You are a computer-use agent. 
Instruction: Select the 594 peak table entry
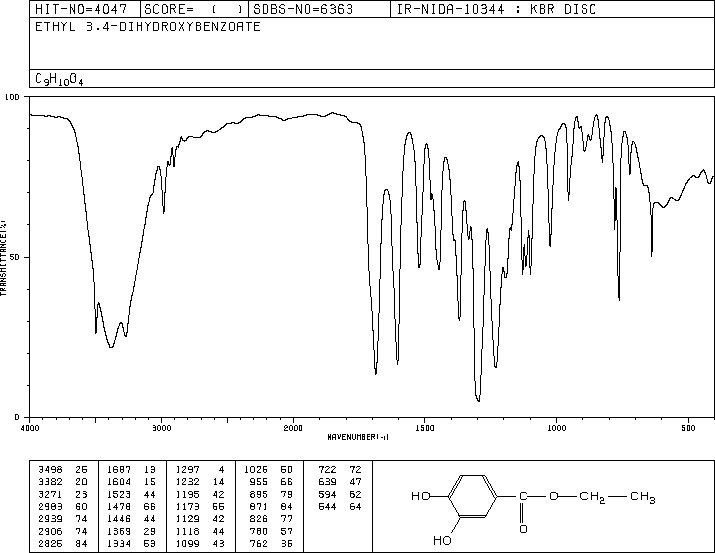coord(327,494)
